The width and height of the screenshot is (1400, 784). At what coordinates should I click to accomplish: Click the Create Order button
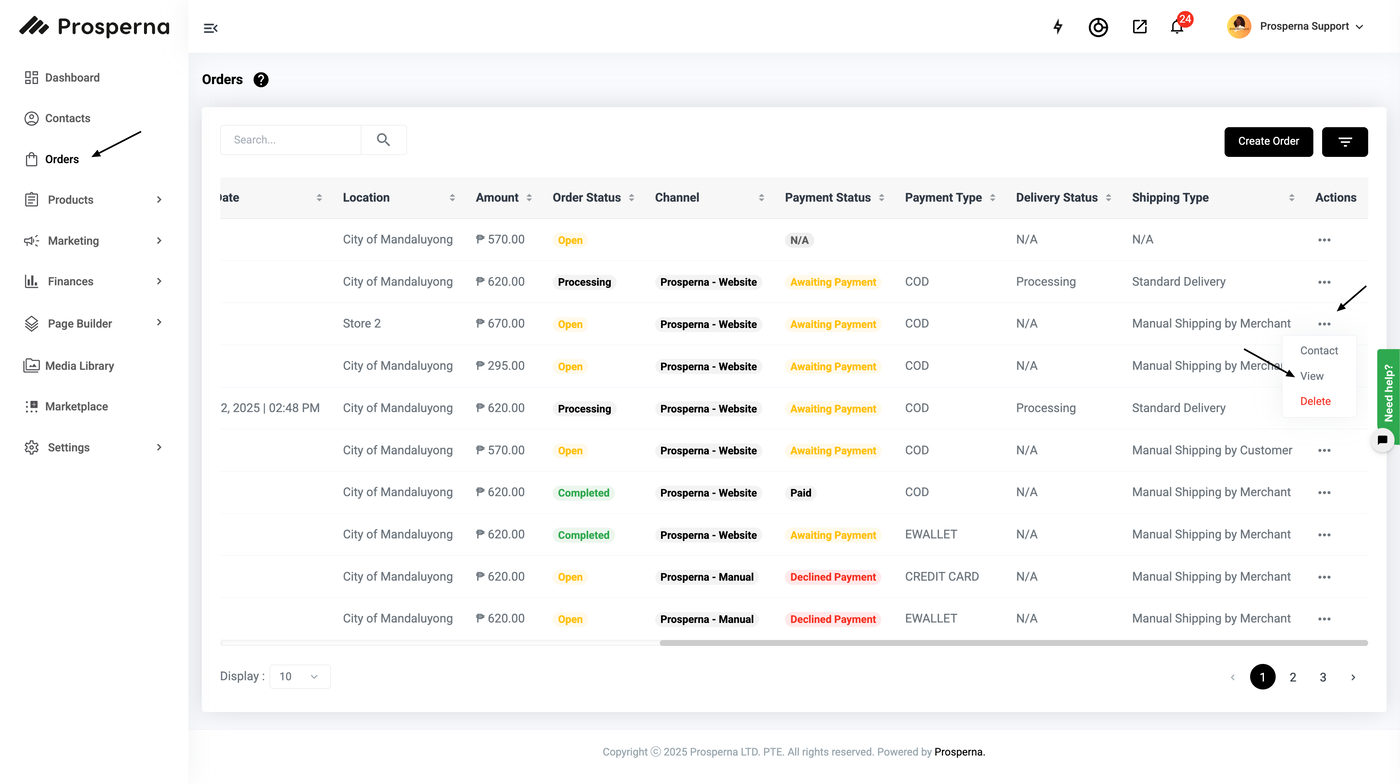coord(1268,142)
